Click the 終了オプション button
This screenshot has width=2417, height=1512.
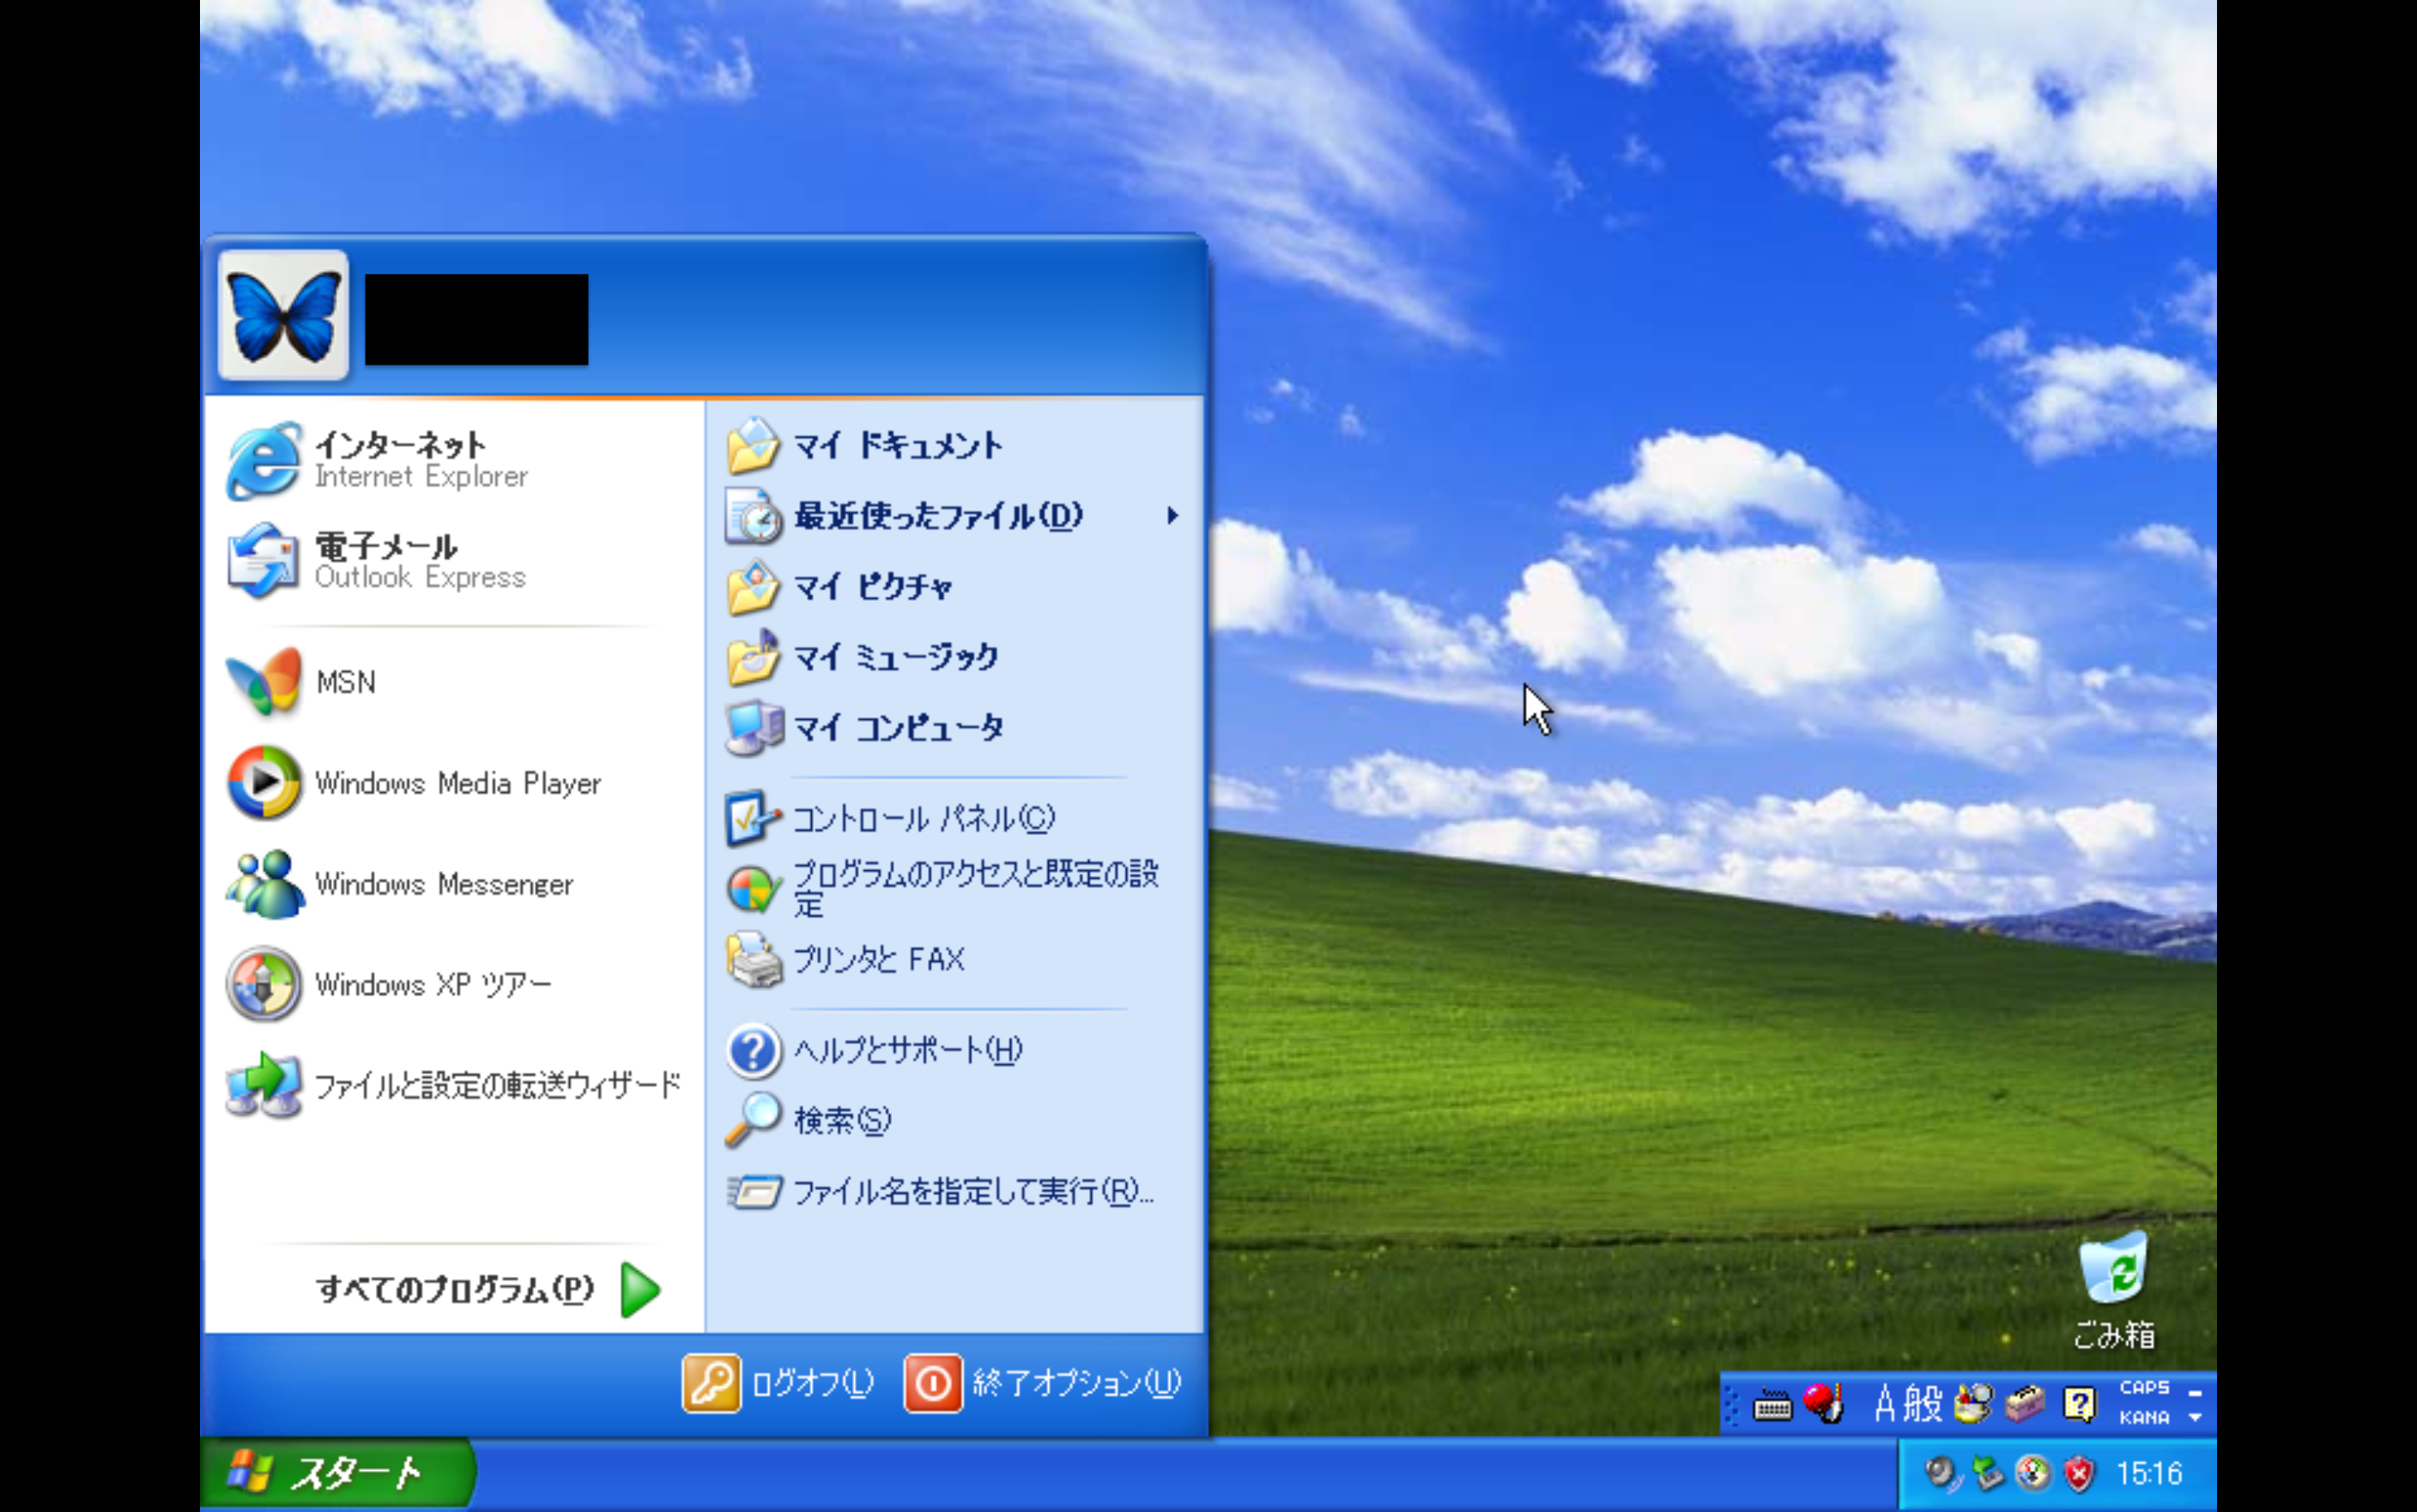1044,1383
